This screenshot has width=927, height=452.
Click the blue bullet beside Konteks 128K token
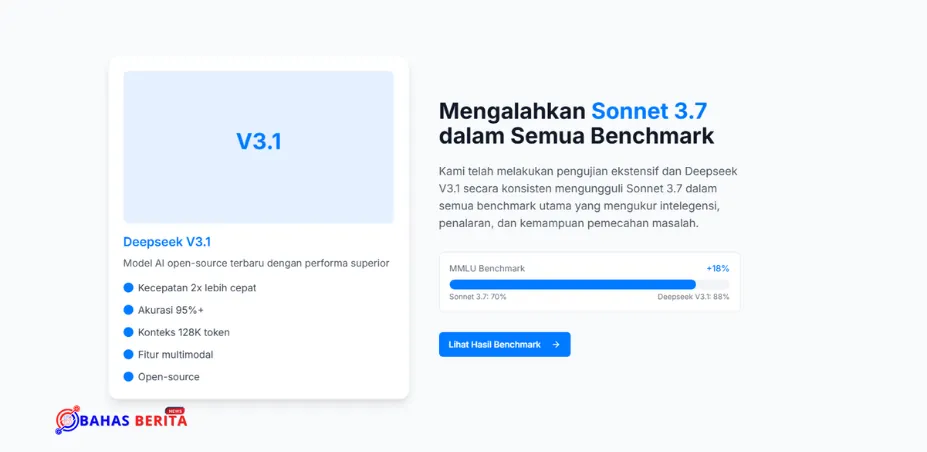click(x=128, y=332)
